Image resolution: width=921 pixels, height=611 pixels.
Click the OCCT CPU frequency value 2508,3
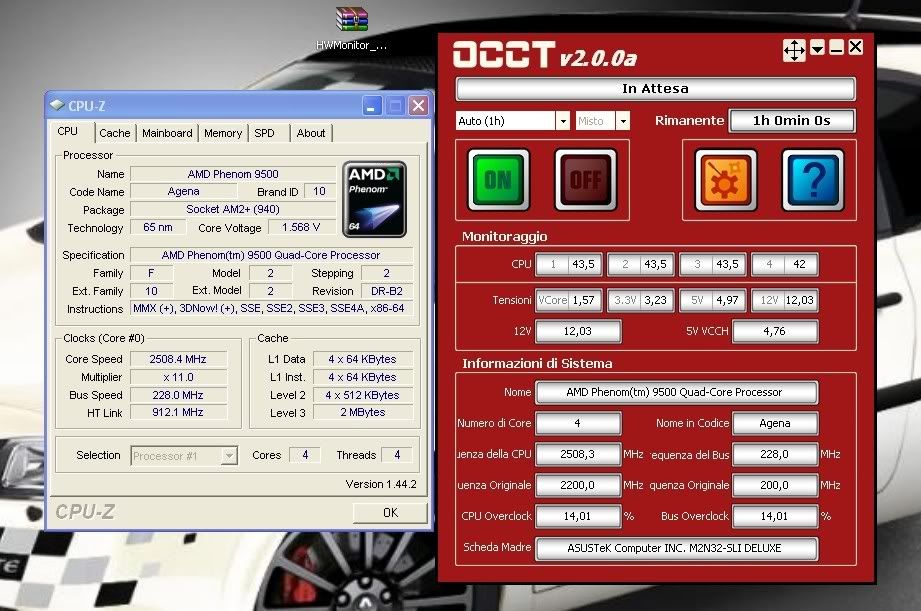pyautogui.click(x=578, y=454)
